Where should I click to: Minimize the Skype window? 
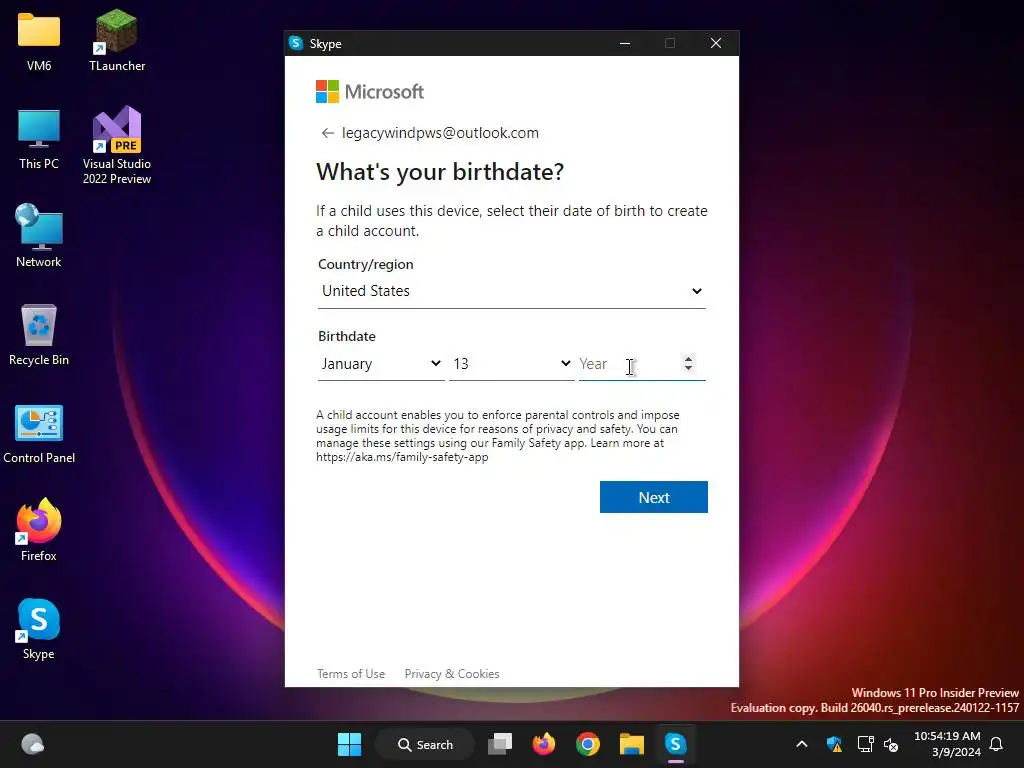(625, 43)
